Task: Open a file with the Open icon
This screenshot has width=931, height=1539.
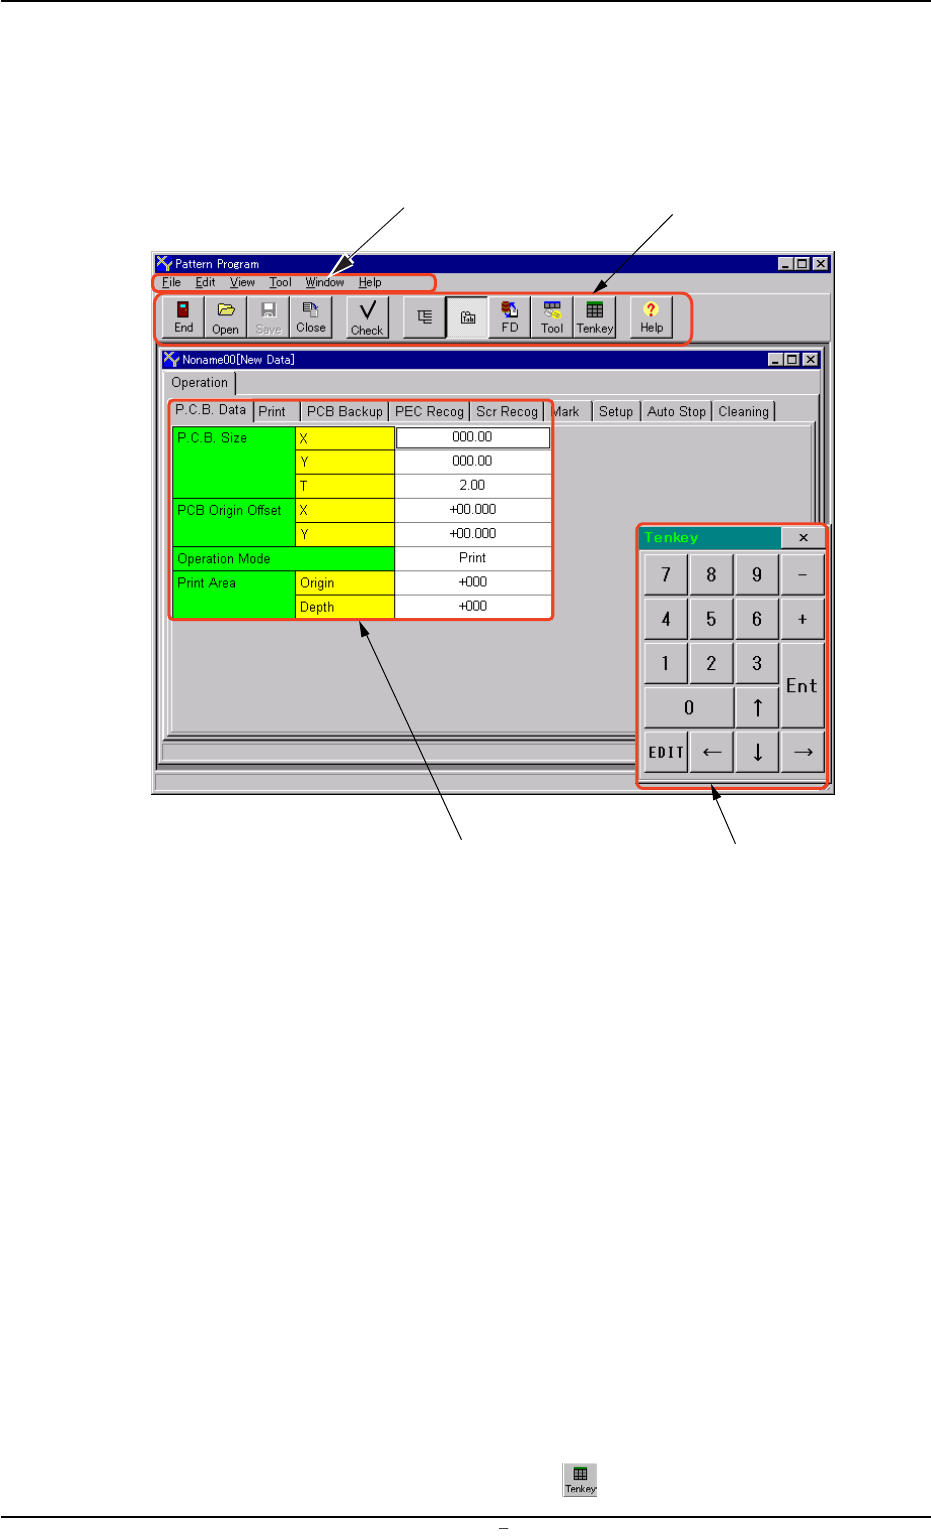Action: click(226, 317)
